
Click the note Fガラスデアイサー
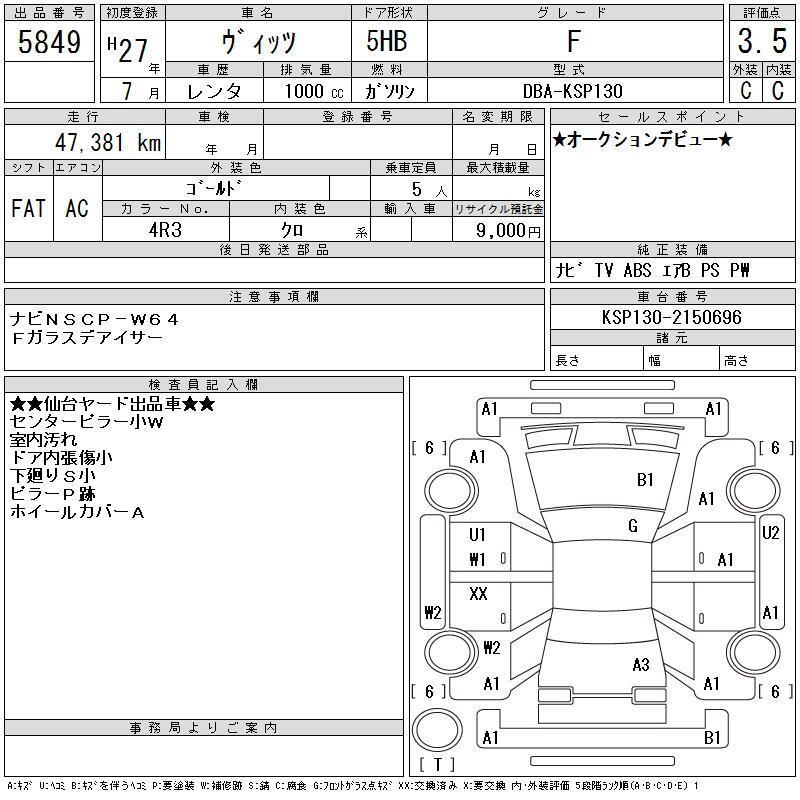pyautogui.click(x=87, y=337)
